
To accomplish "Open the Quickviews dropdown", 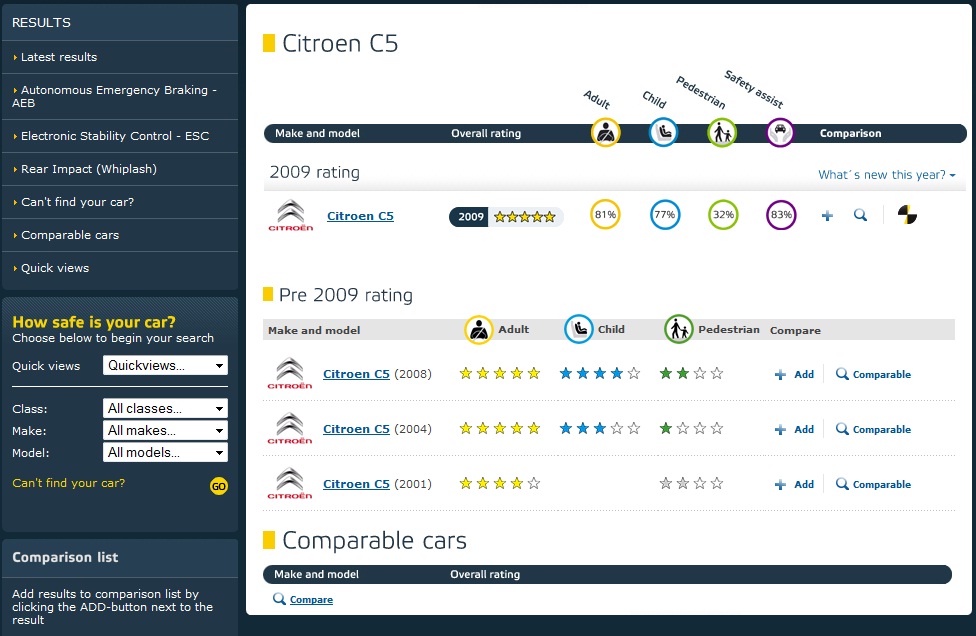I will [165, 365].
